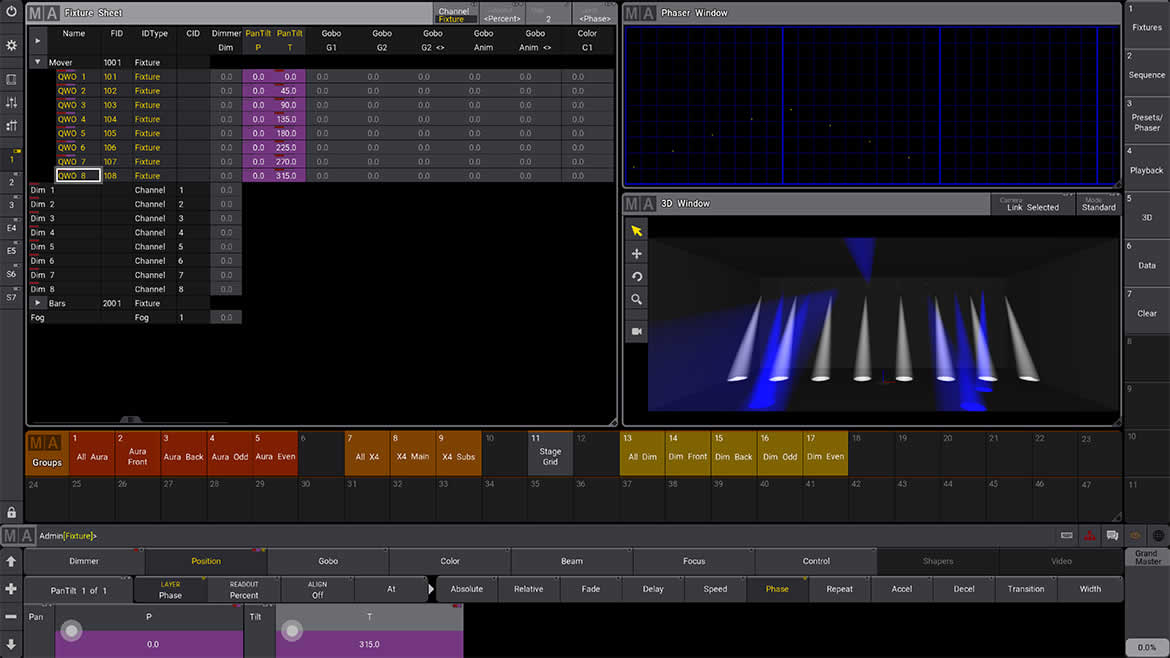Open the settings gear in left sidebar
This screenshot has height=658, width=1170.
tap(11, 46)
